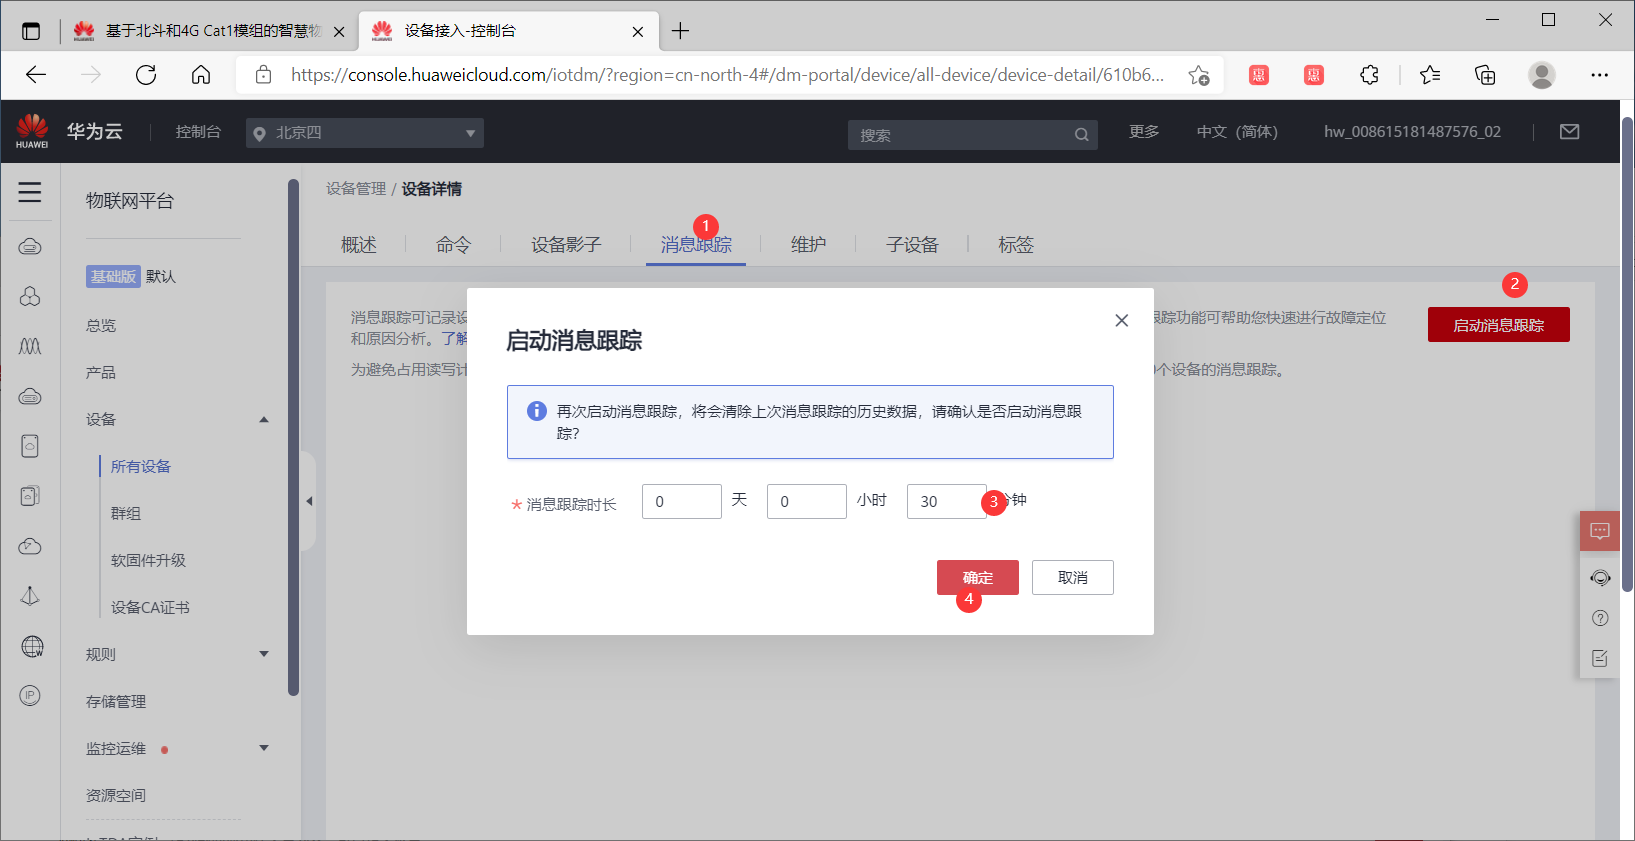
Task: Go to the browser home page
Action: click(x=201, y=75)
